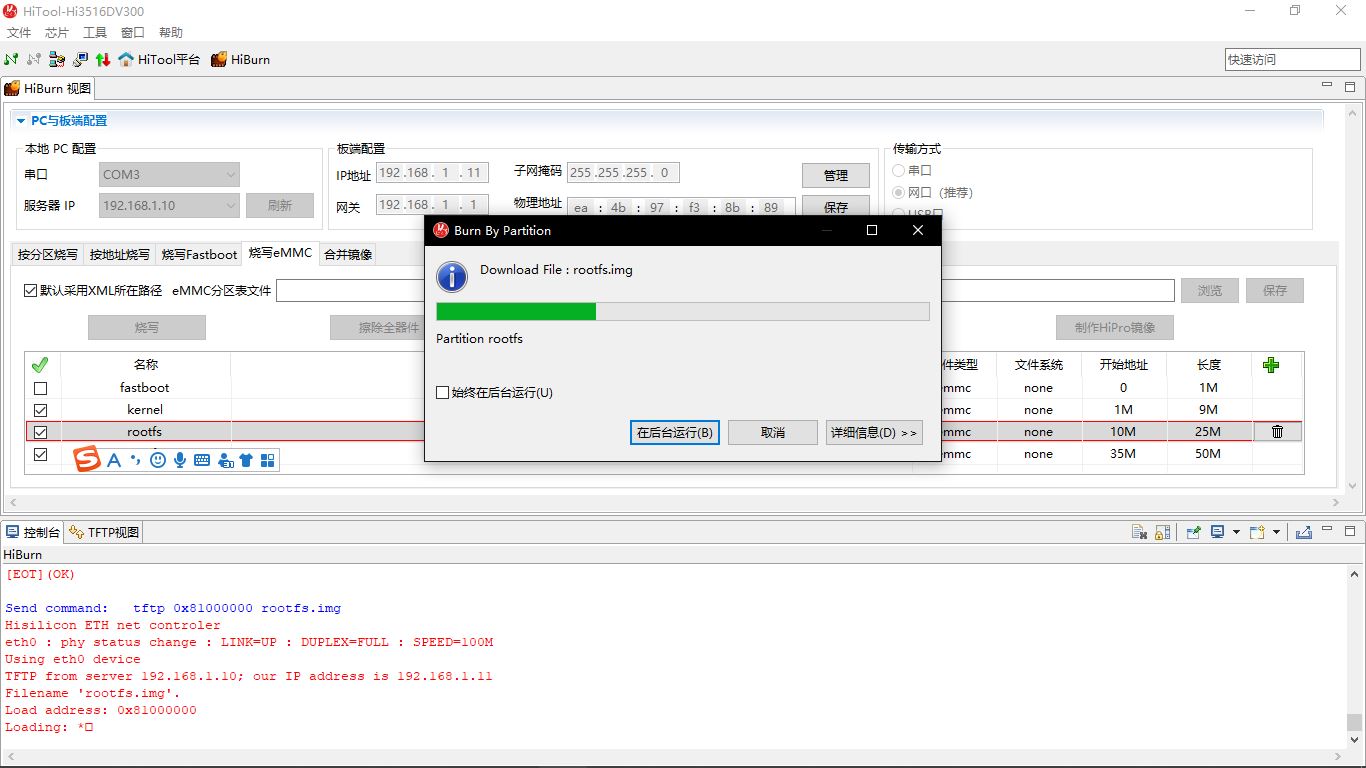Click the console vertical scrollbar thumb
This screenshot has height=768, width=1366.
click(x=1354, y=721)
